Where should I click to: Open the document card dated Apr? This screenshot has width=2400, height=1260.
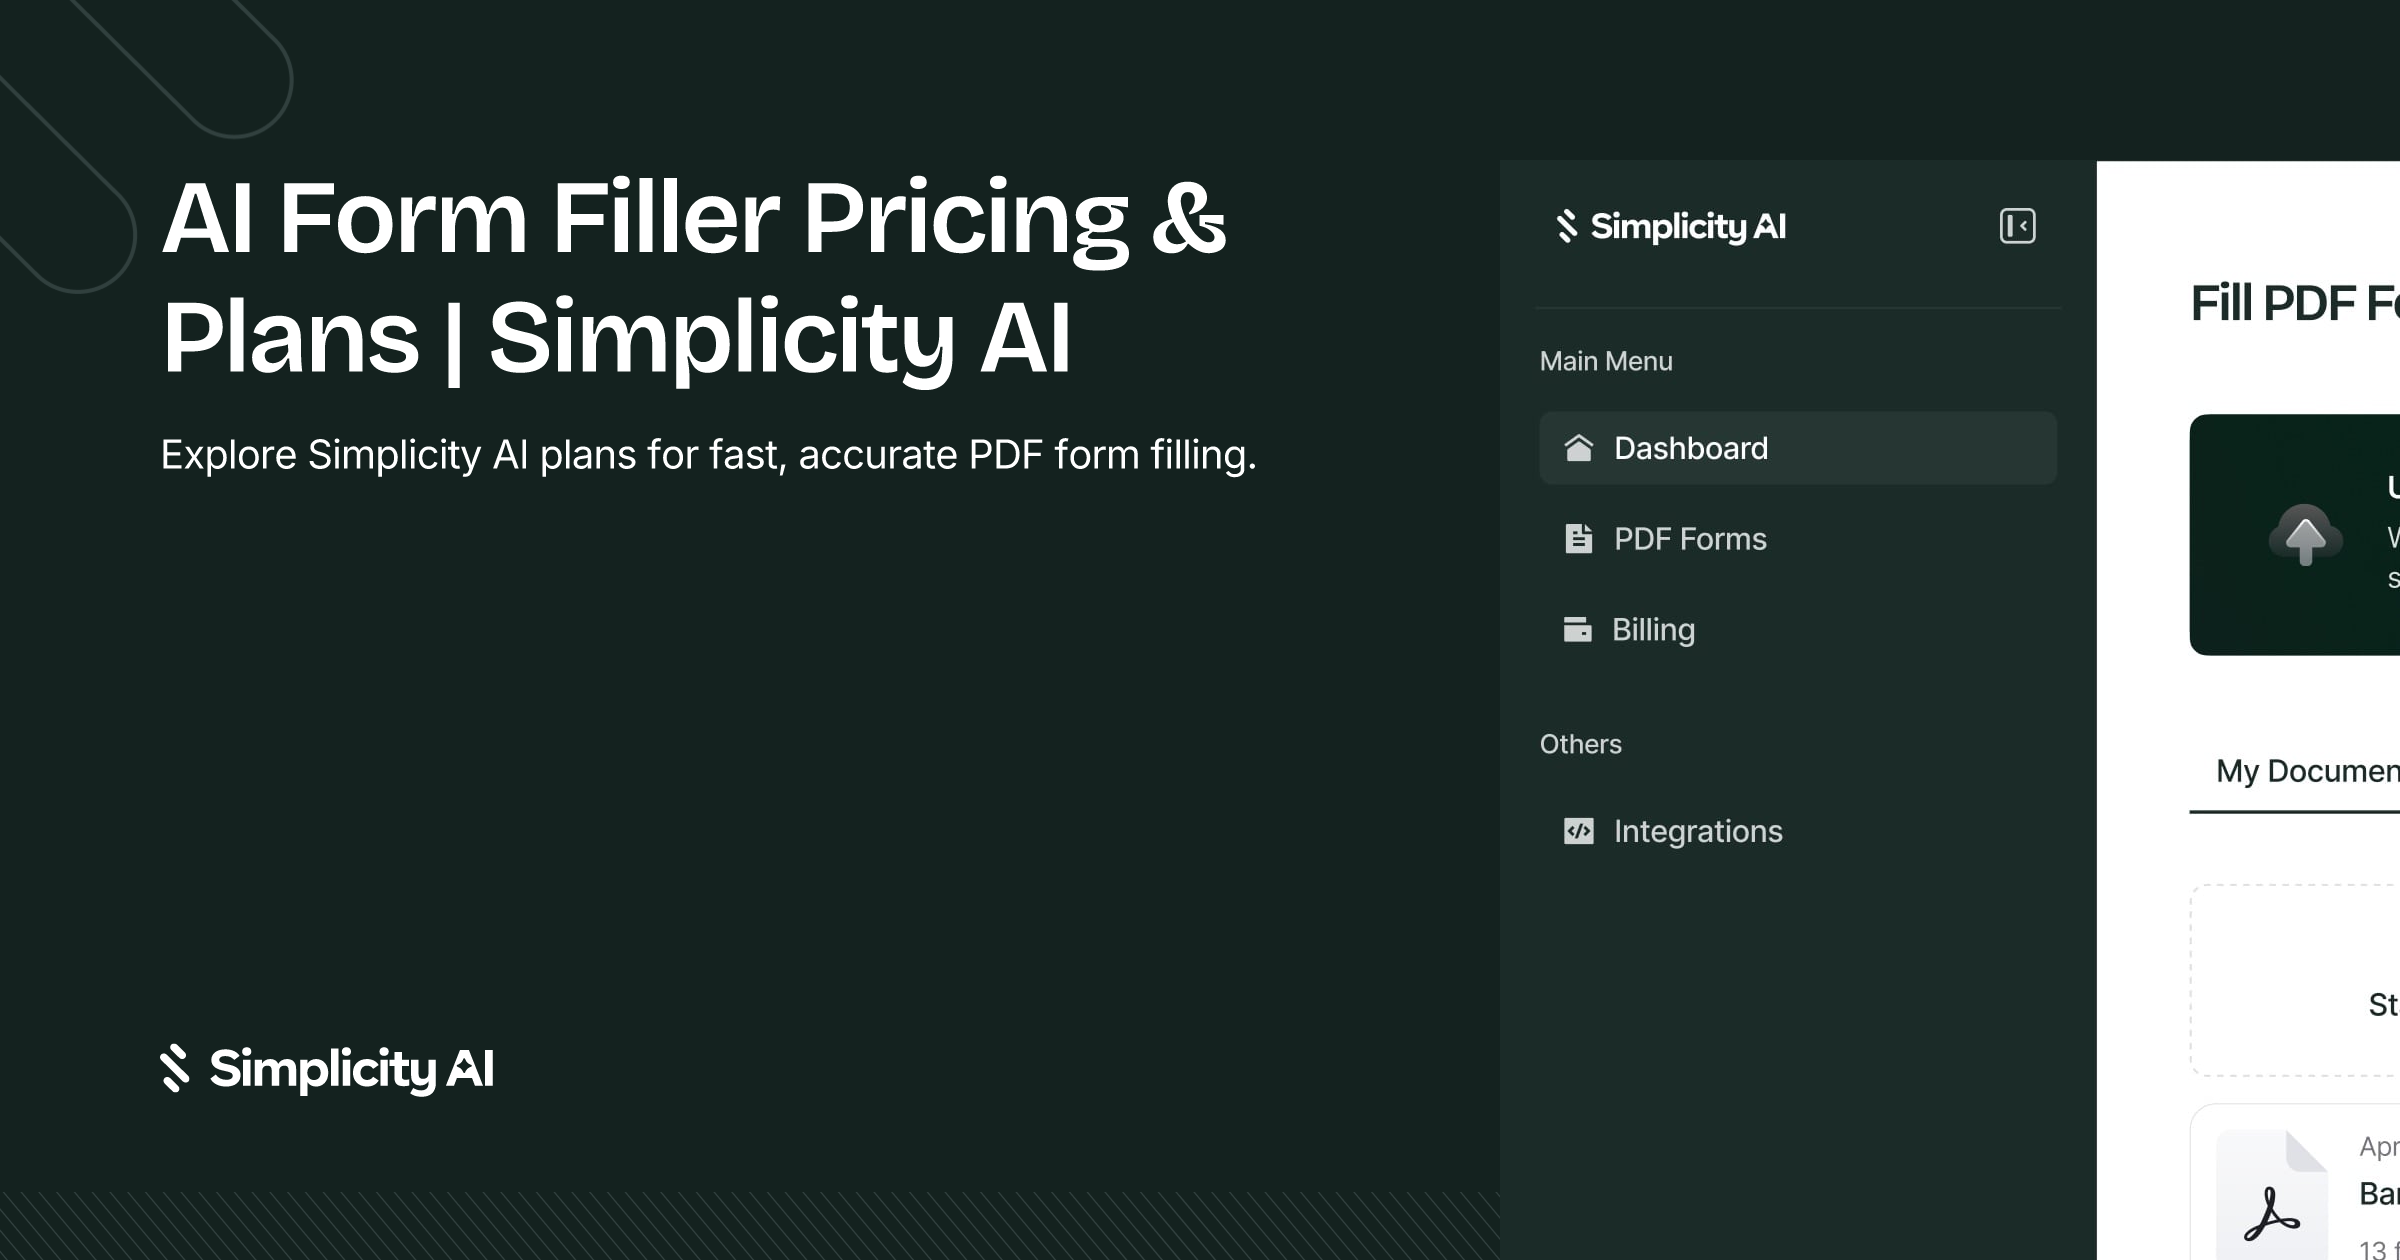click(x=2295, y=1182)
